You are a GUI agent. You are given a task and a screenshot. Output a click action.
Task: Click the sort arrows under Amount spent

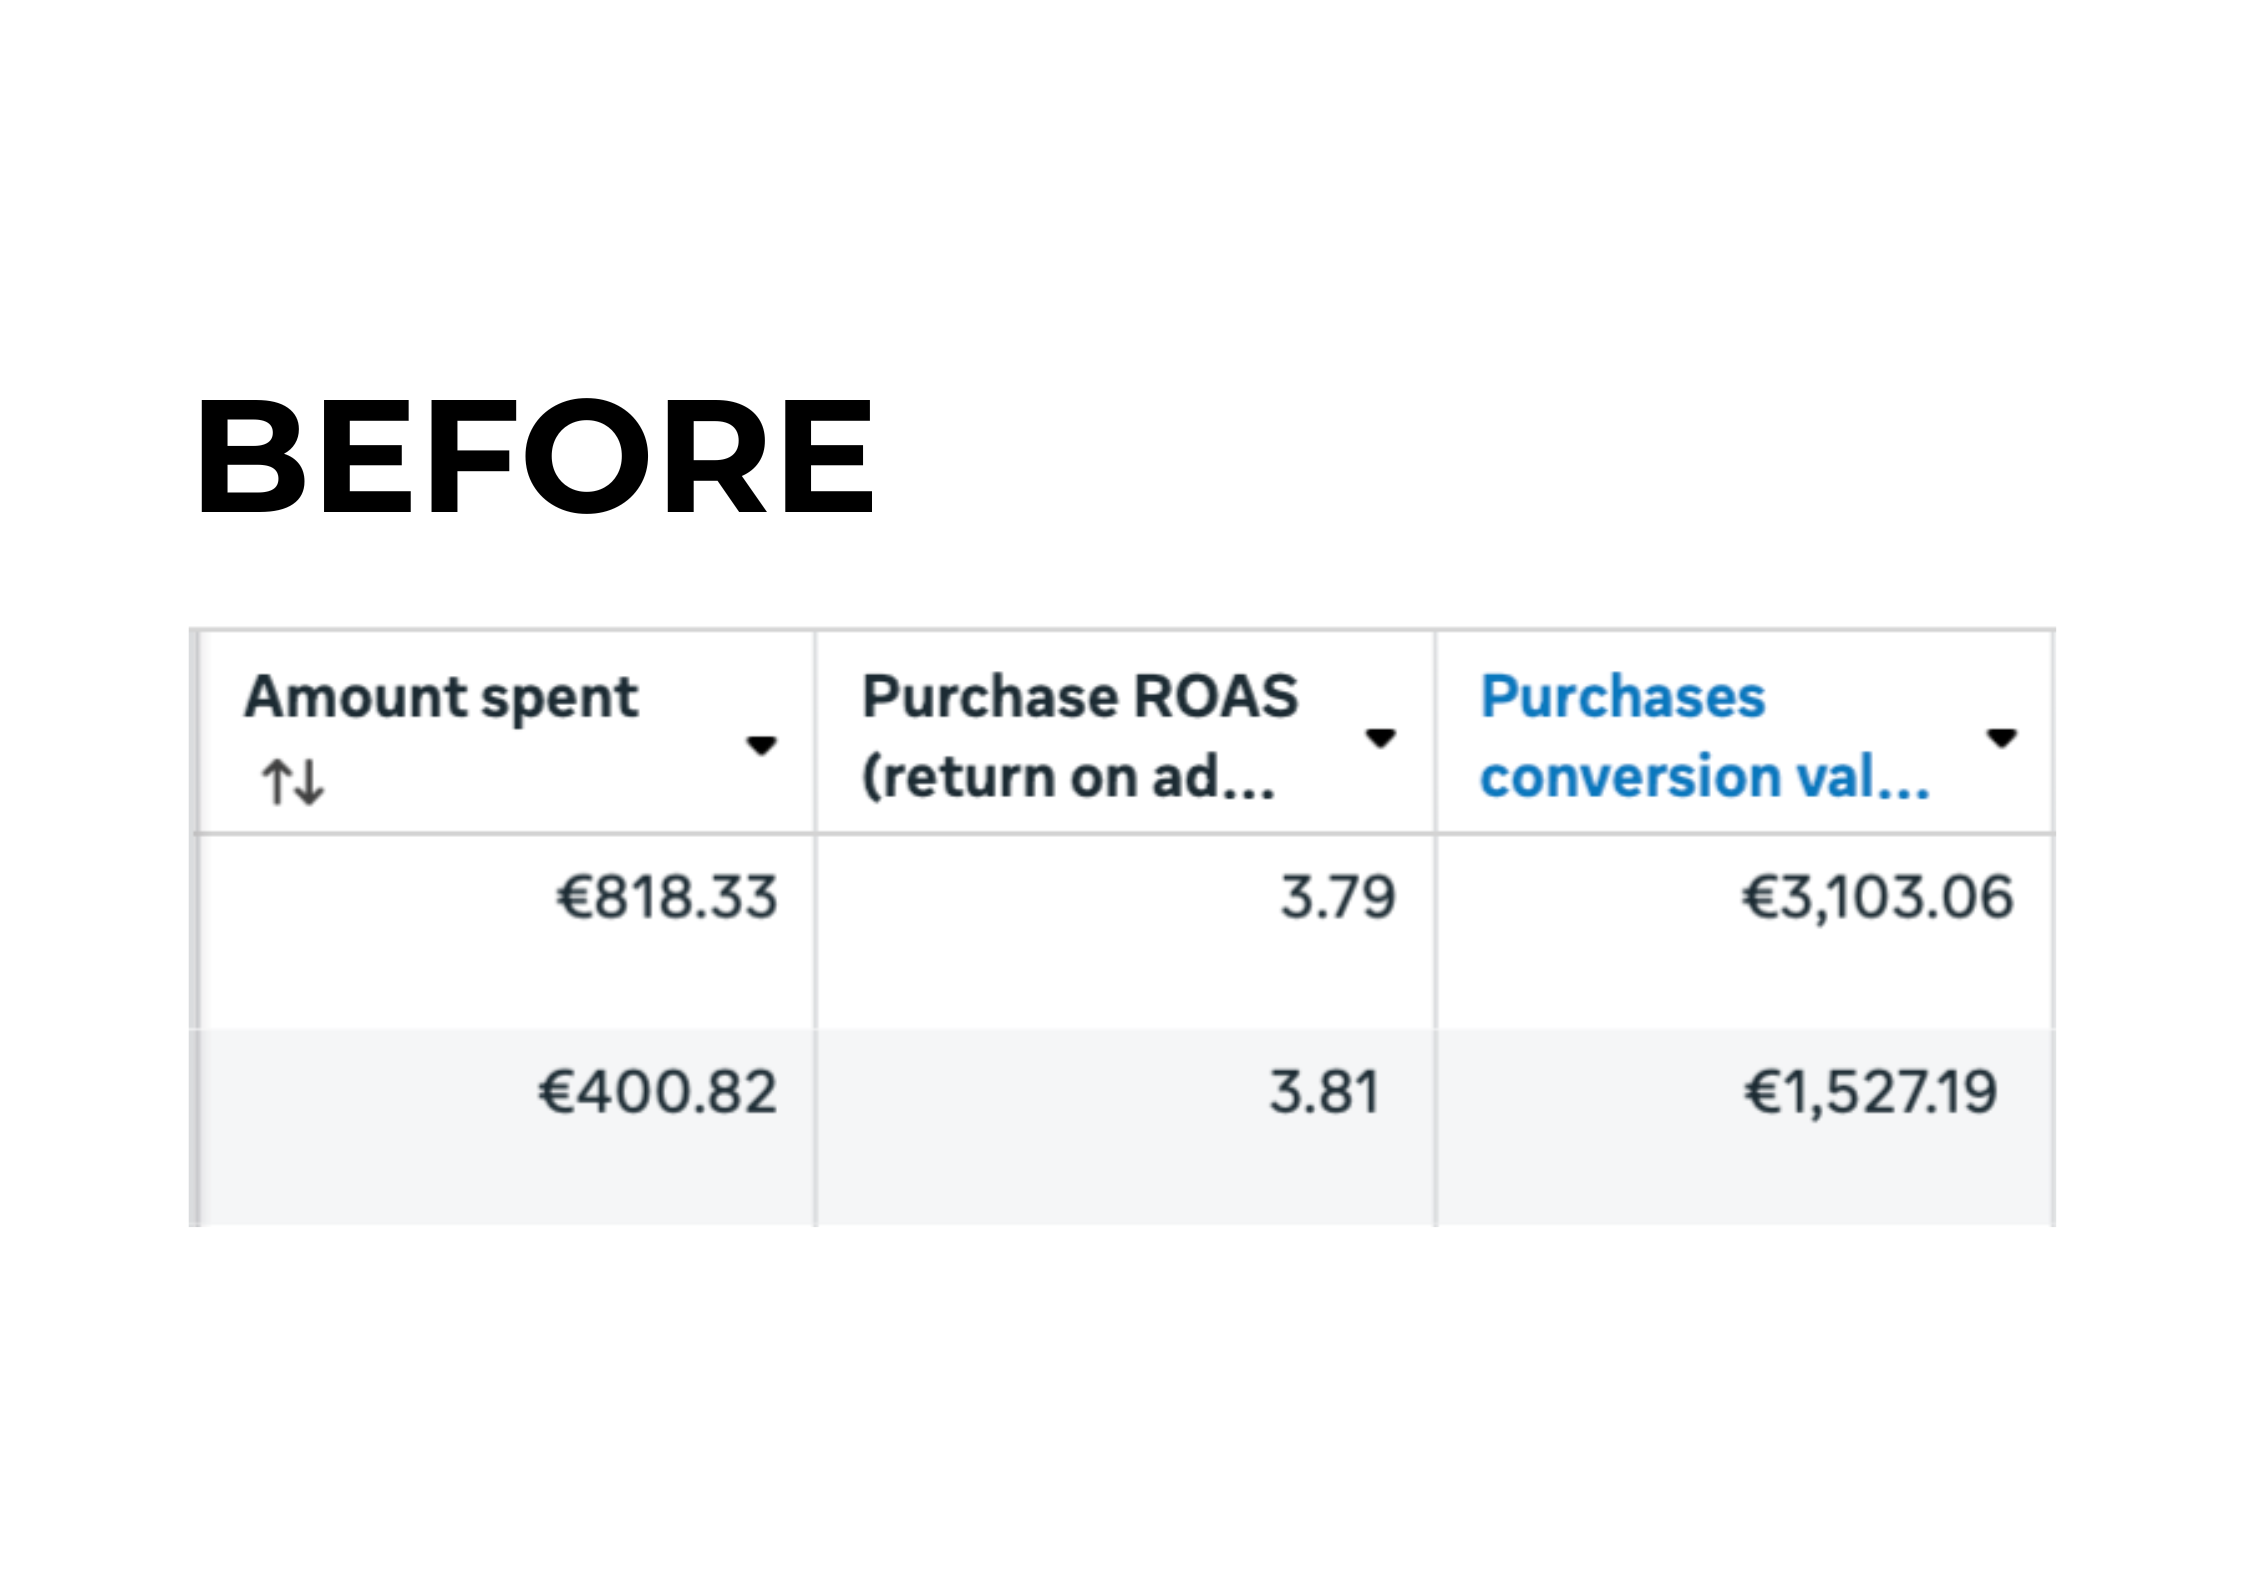pyautogui.click(x=293, y=781)
